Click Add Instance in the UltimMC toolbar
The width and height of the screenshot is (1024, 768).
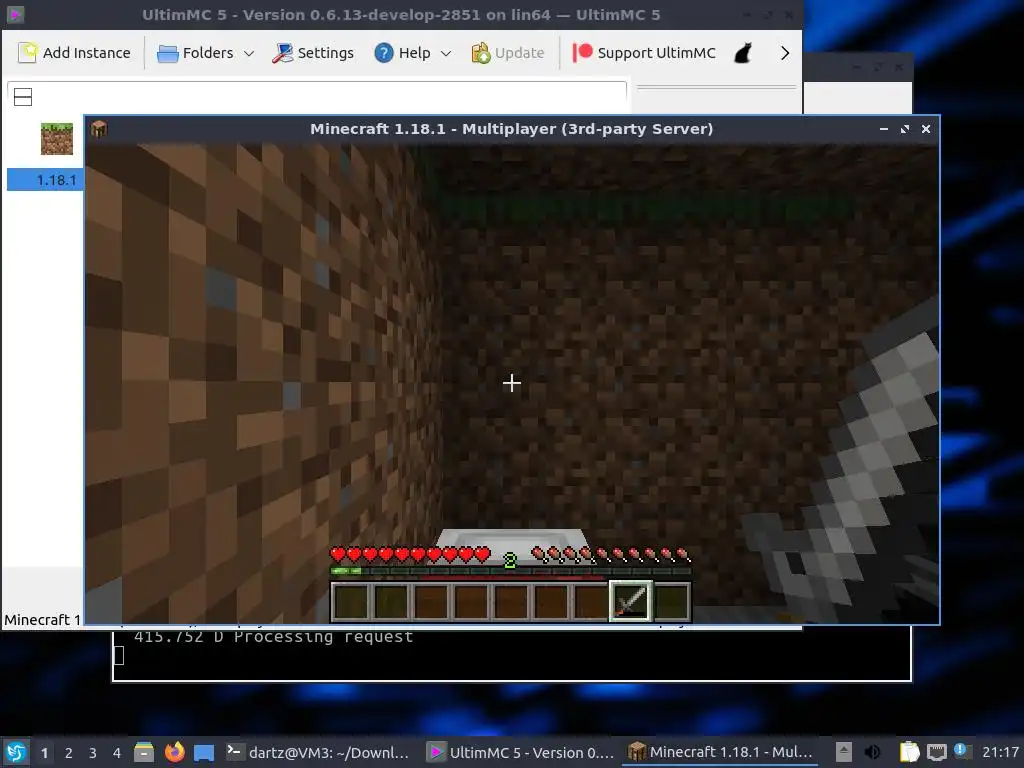point(74,53)
